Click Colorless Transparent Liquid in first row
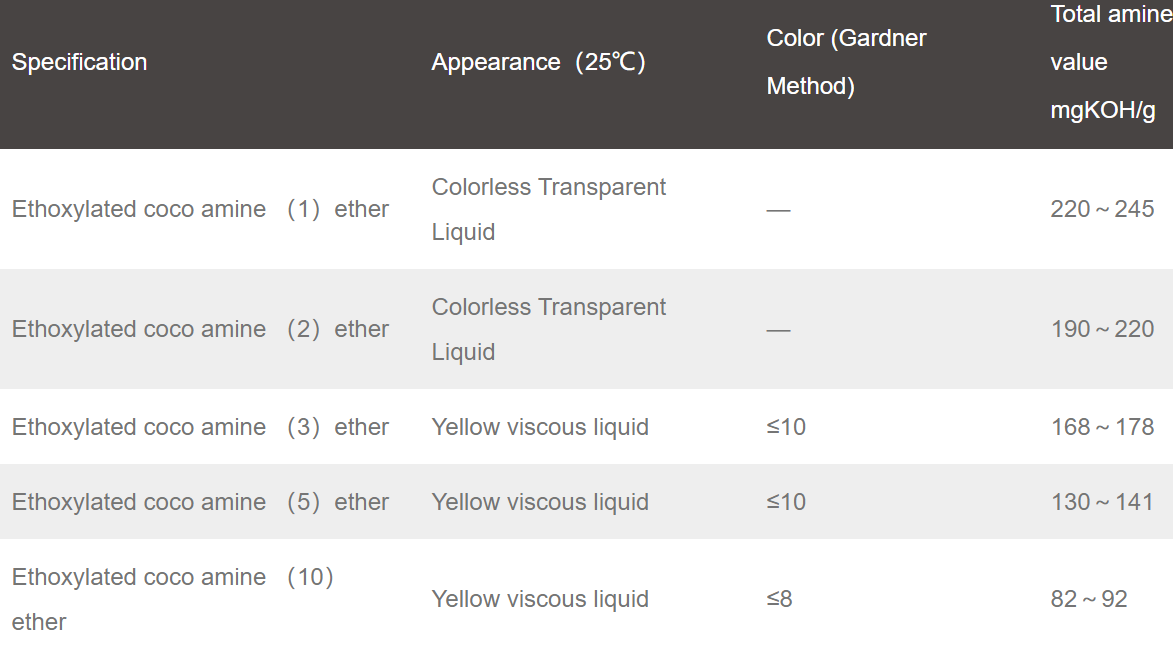 click(548, 209)
